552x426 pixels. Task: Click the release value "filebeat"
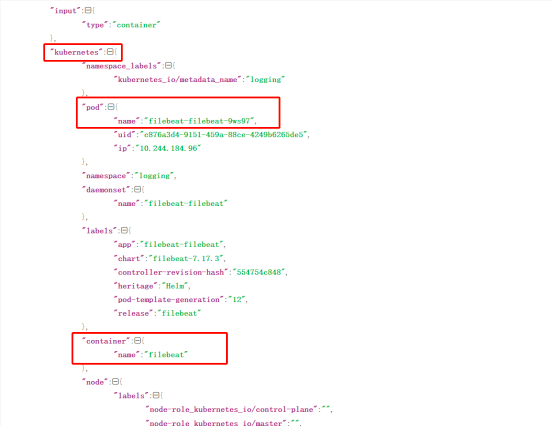(179, 313)
